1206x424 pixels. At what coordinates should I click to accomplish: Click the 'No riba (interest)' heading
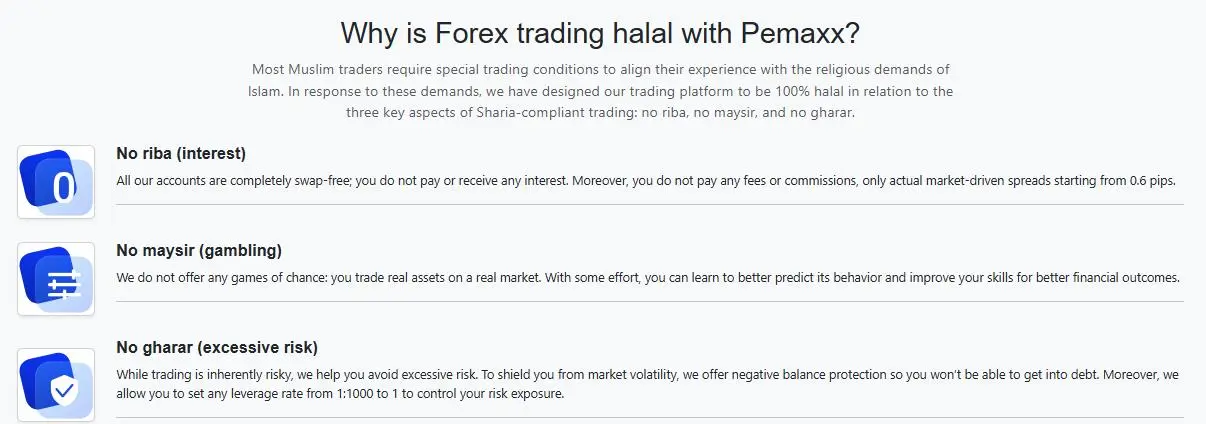pos(181,154)
